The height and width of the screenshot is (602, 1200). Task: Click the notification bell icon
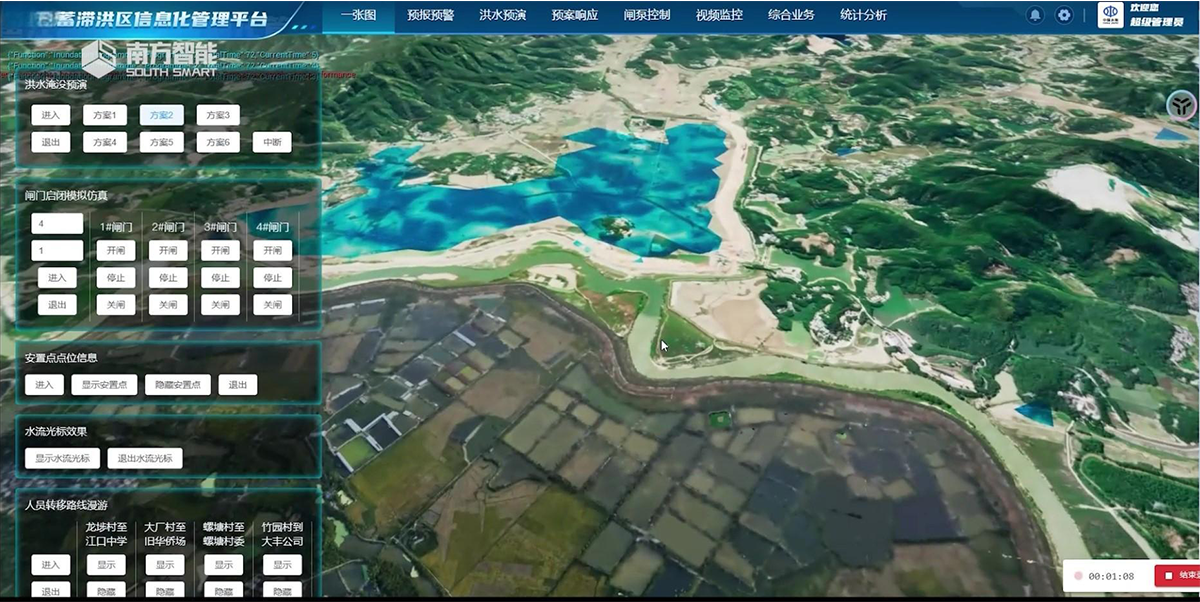[1035, 15]
